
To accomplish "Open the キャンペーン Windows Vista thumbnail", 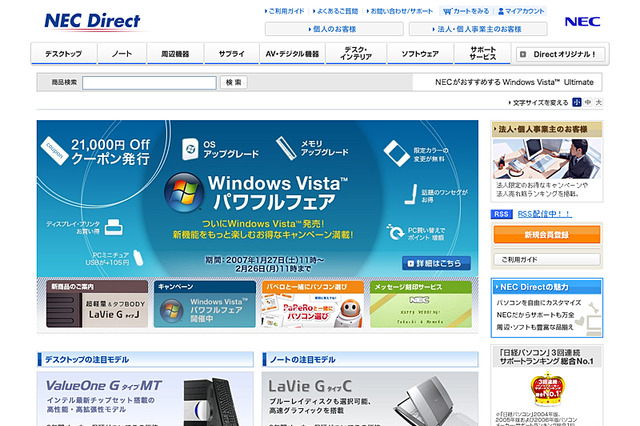I will pos(205,304).
